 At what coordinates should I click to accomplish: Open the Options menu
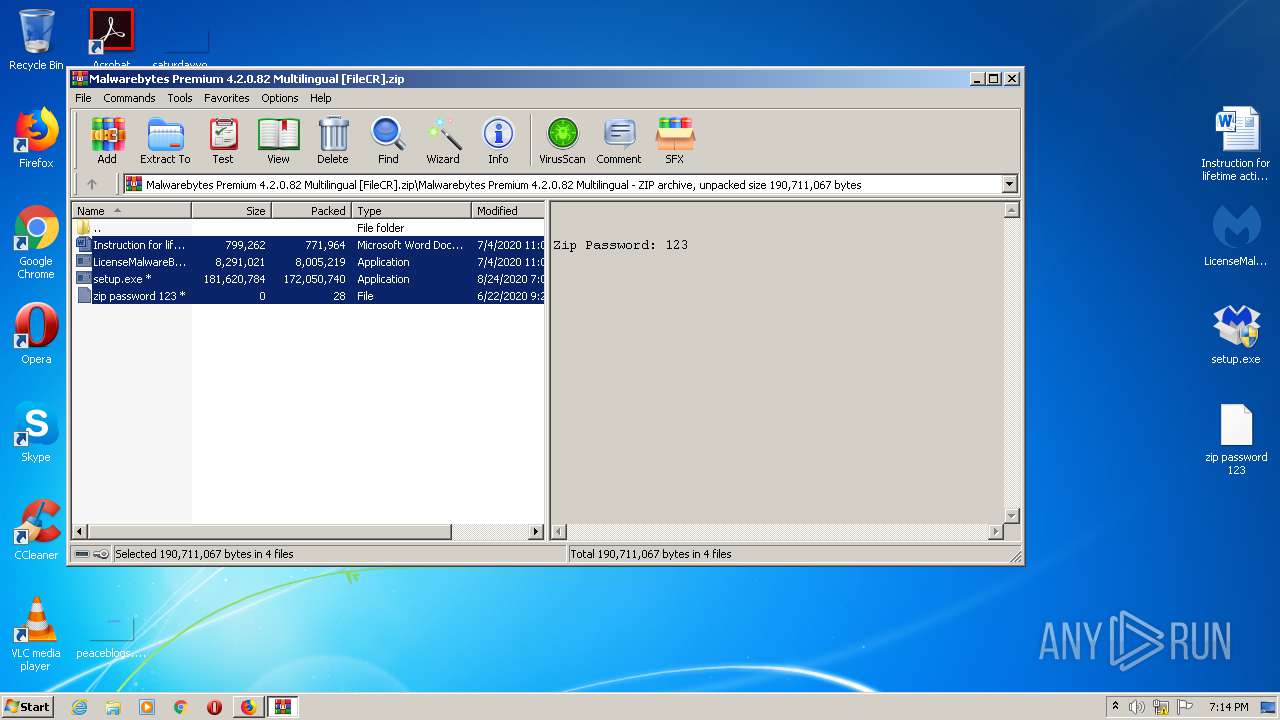coord(280,98)
